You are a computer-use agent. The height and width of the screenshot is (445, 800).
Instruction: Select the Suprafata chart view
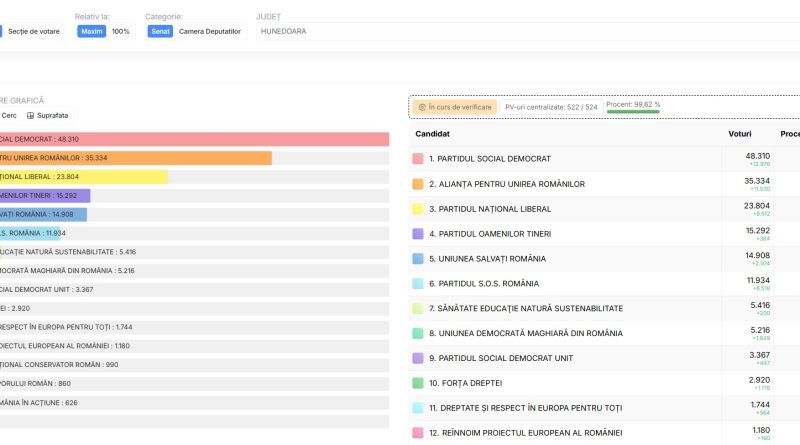pos(50,115)
